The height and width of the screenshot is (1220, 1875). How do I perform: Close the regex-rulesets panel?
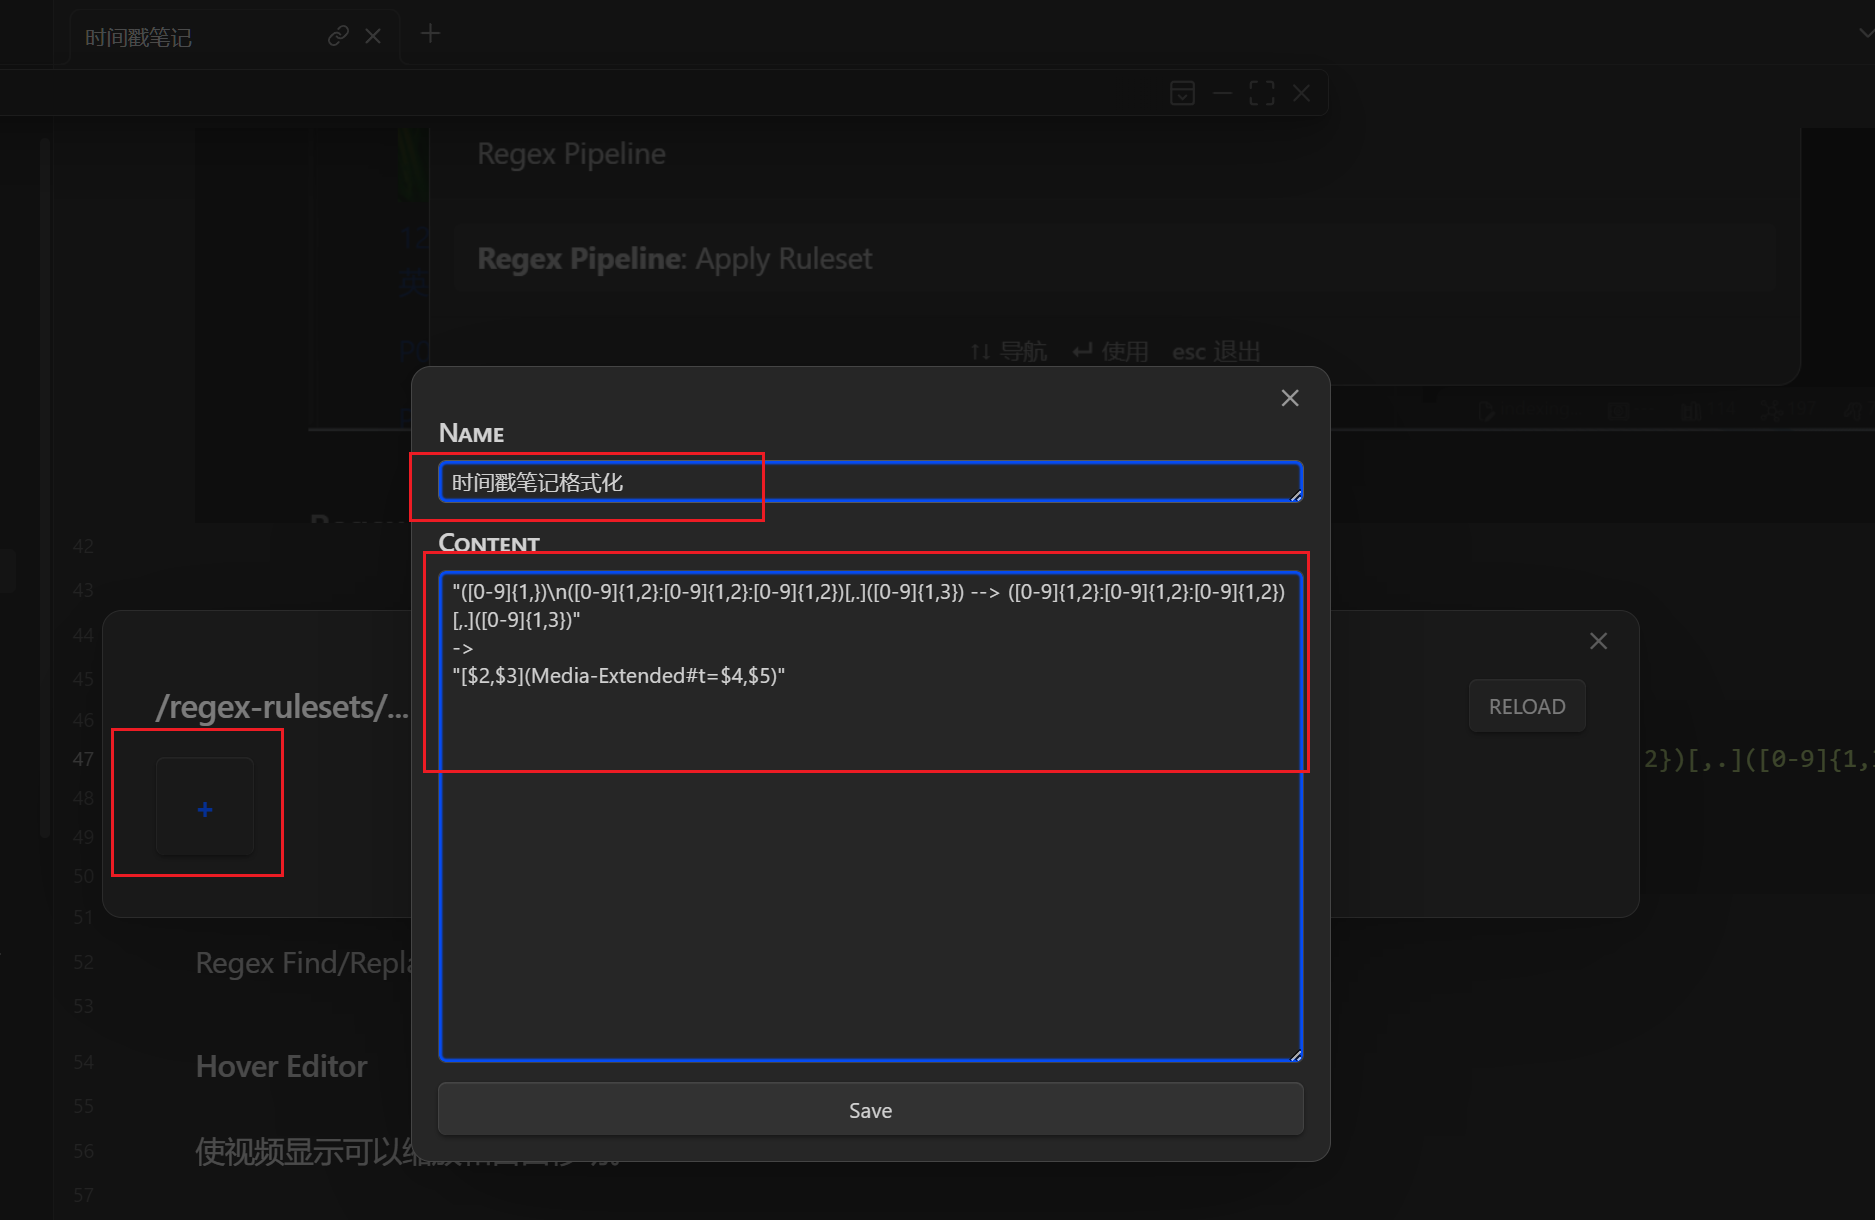(1598, 641)
